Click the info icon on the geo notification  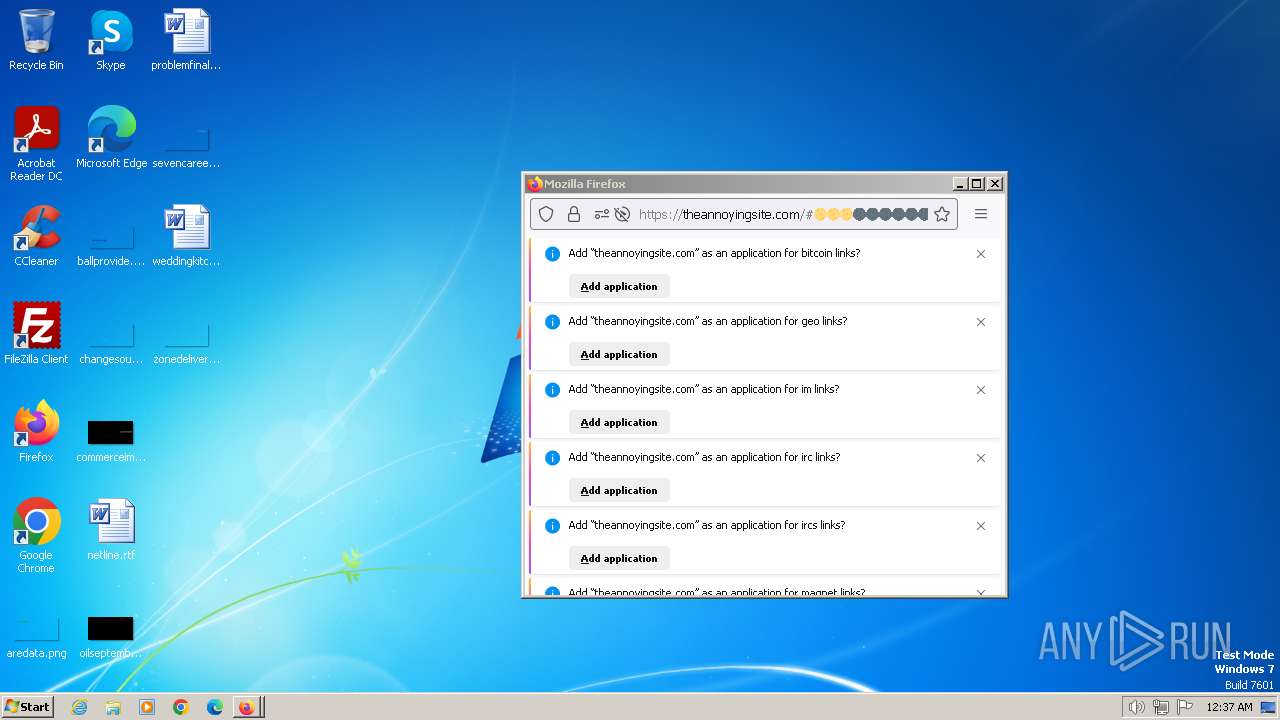(552, 322)
